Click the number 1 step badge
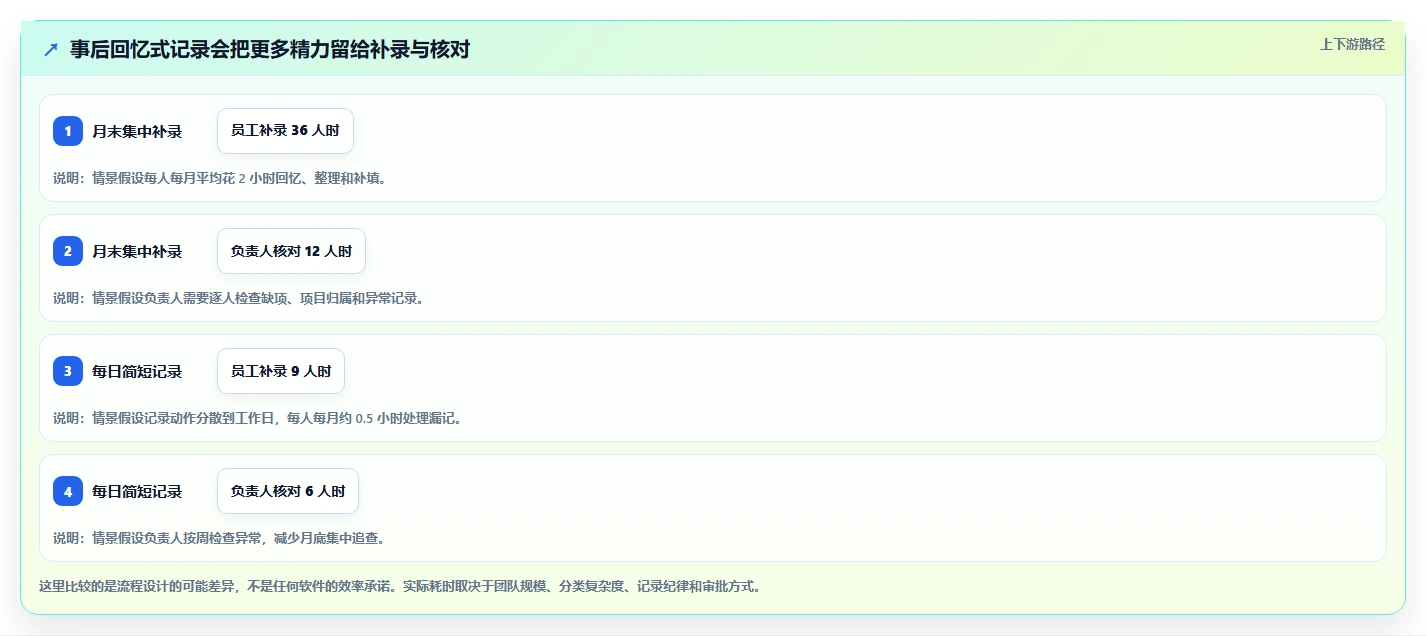This screenshot has width=1426, height=636. pos(68,131)
